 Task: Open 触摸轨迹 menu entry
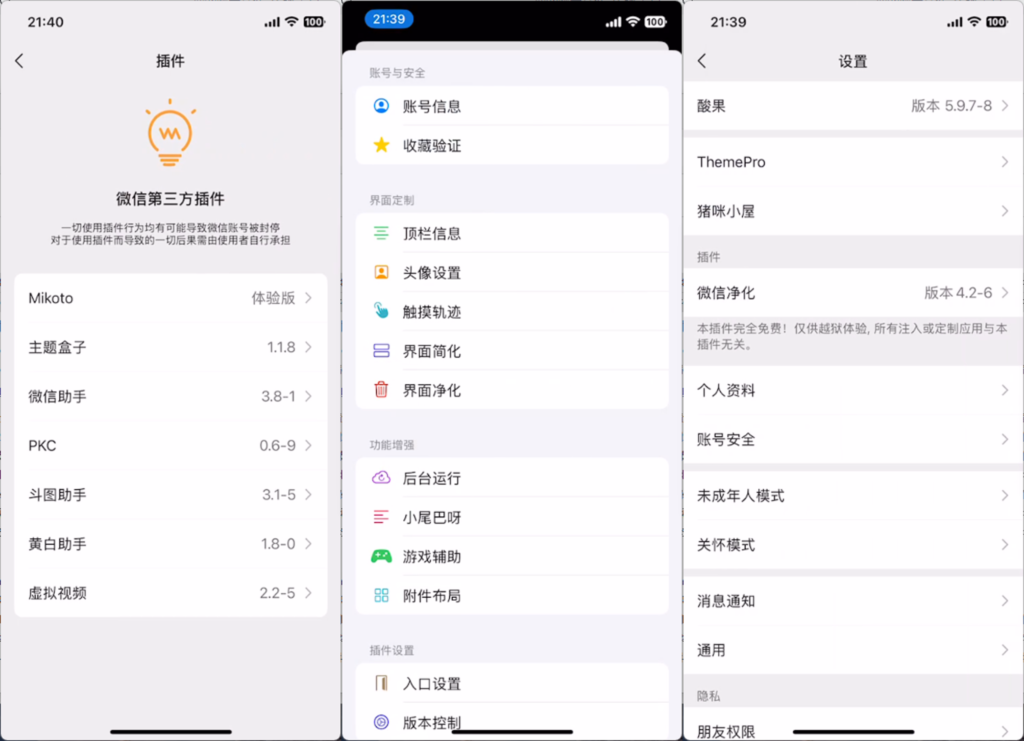[x=512, y=311]
